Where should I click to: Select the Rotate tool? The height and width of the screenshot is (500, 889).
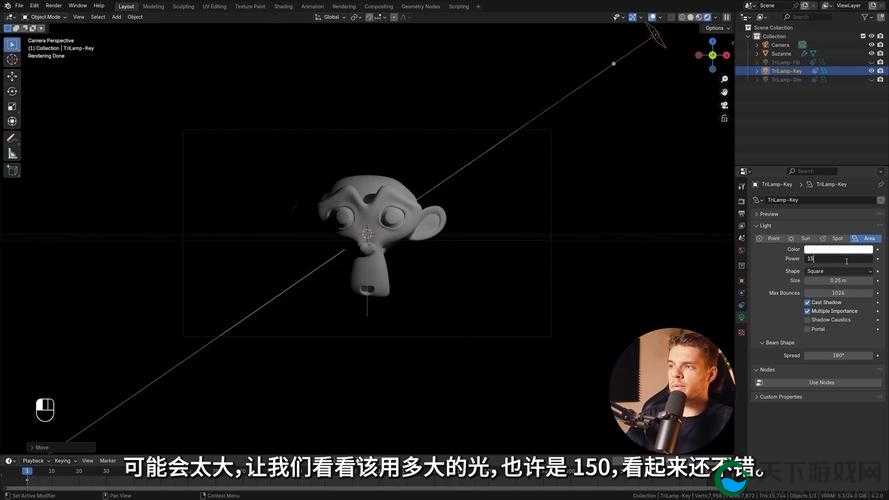[x=12, y=91]
